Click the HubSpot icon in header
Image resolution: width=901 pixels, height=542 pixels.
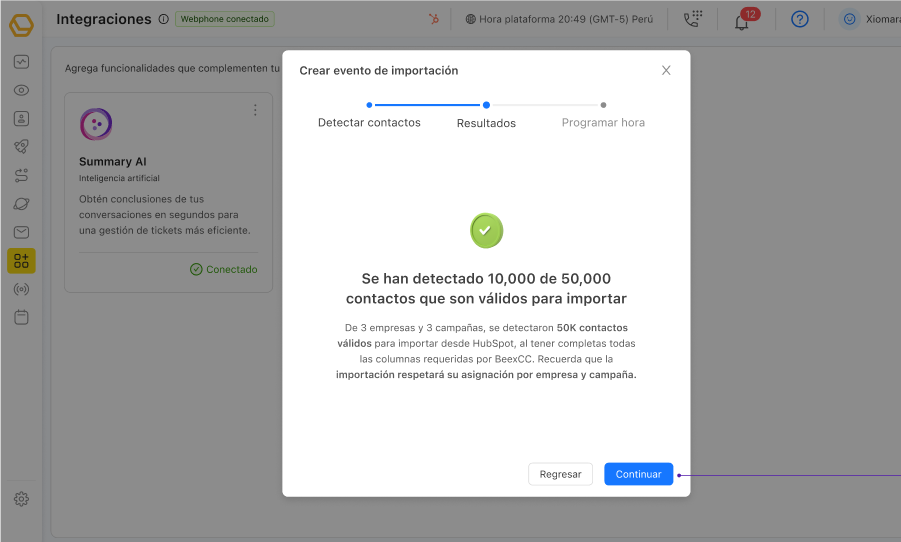433,19
